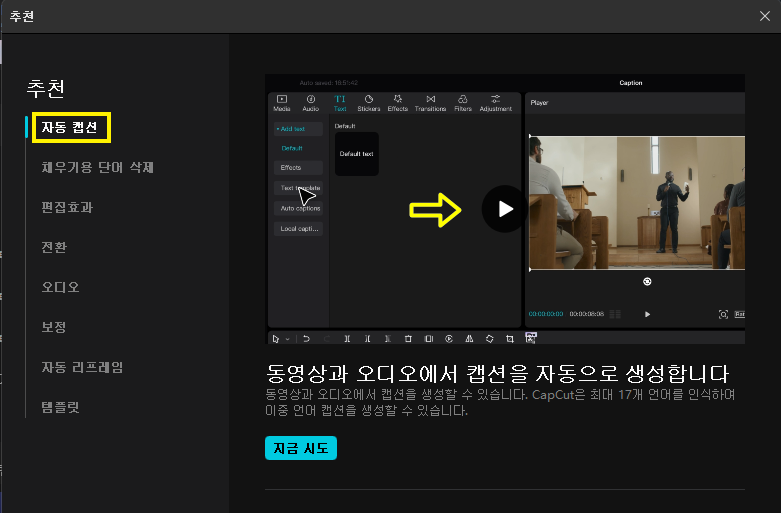Play the auto caption preview video

[505, 209]
